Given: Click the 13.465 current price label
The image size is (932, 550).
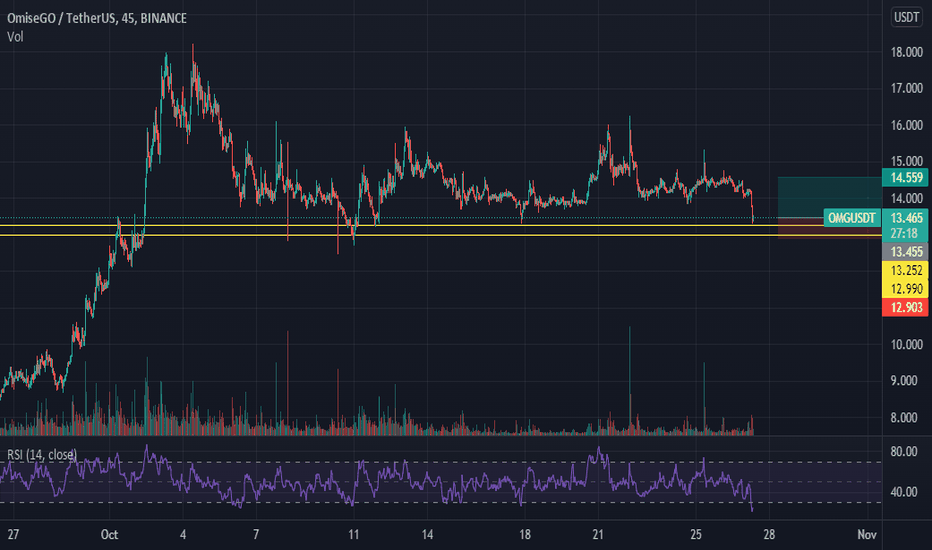Looking at the screenshot, I should (x=905, y=218).
